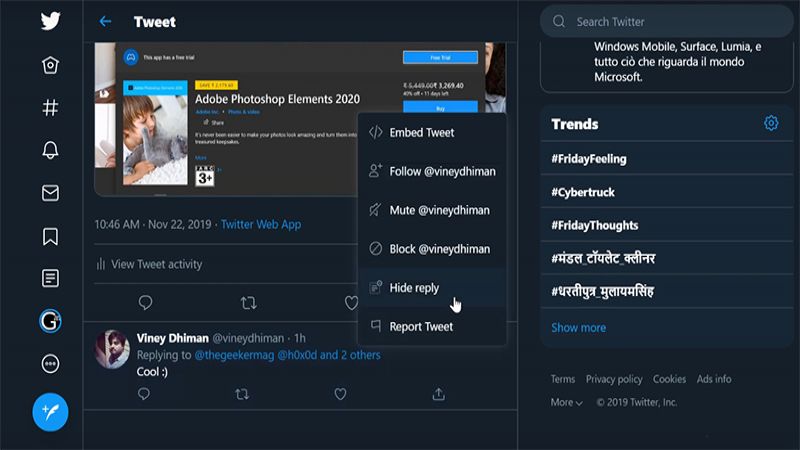Open the Notifications bell
Screen dimensions: 800x450
(x=51, y=150)
